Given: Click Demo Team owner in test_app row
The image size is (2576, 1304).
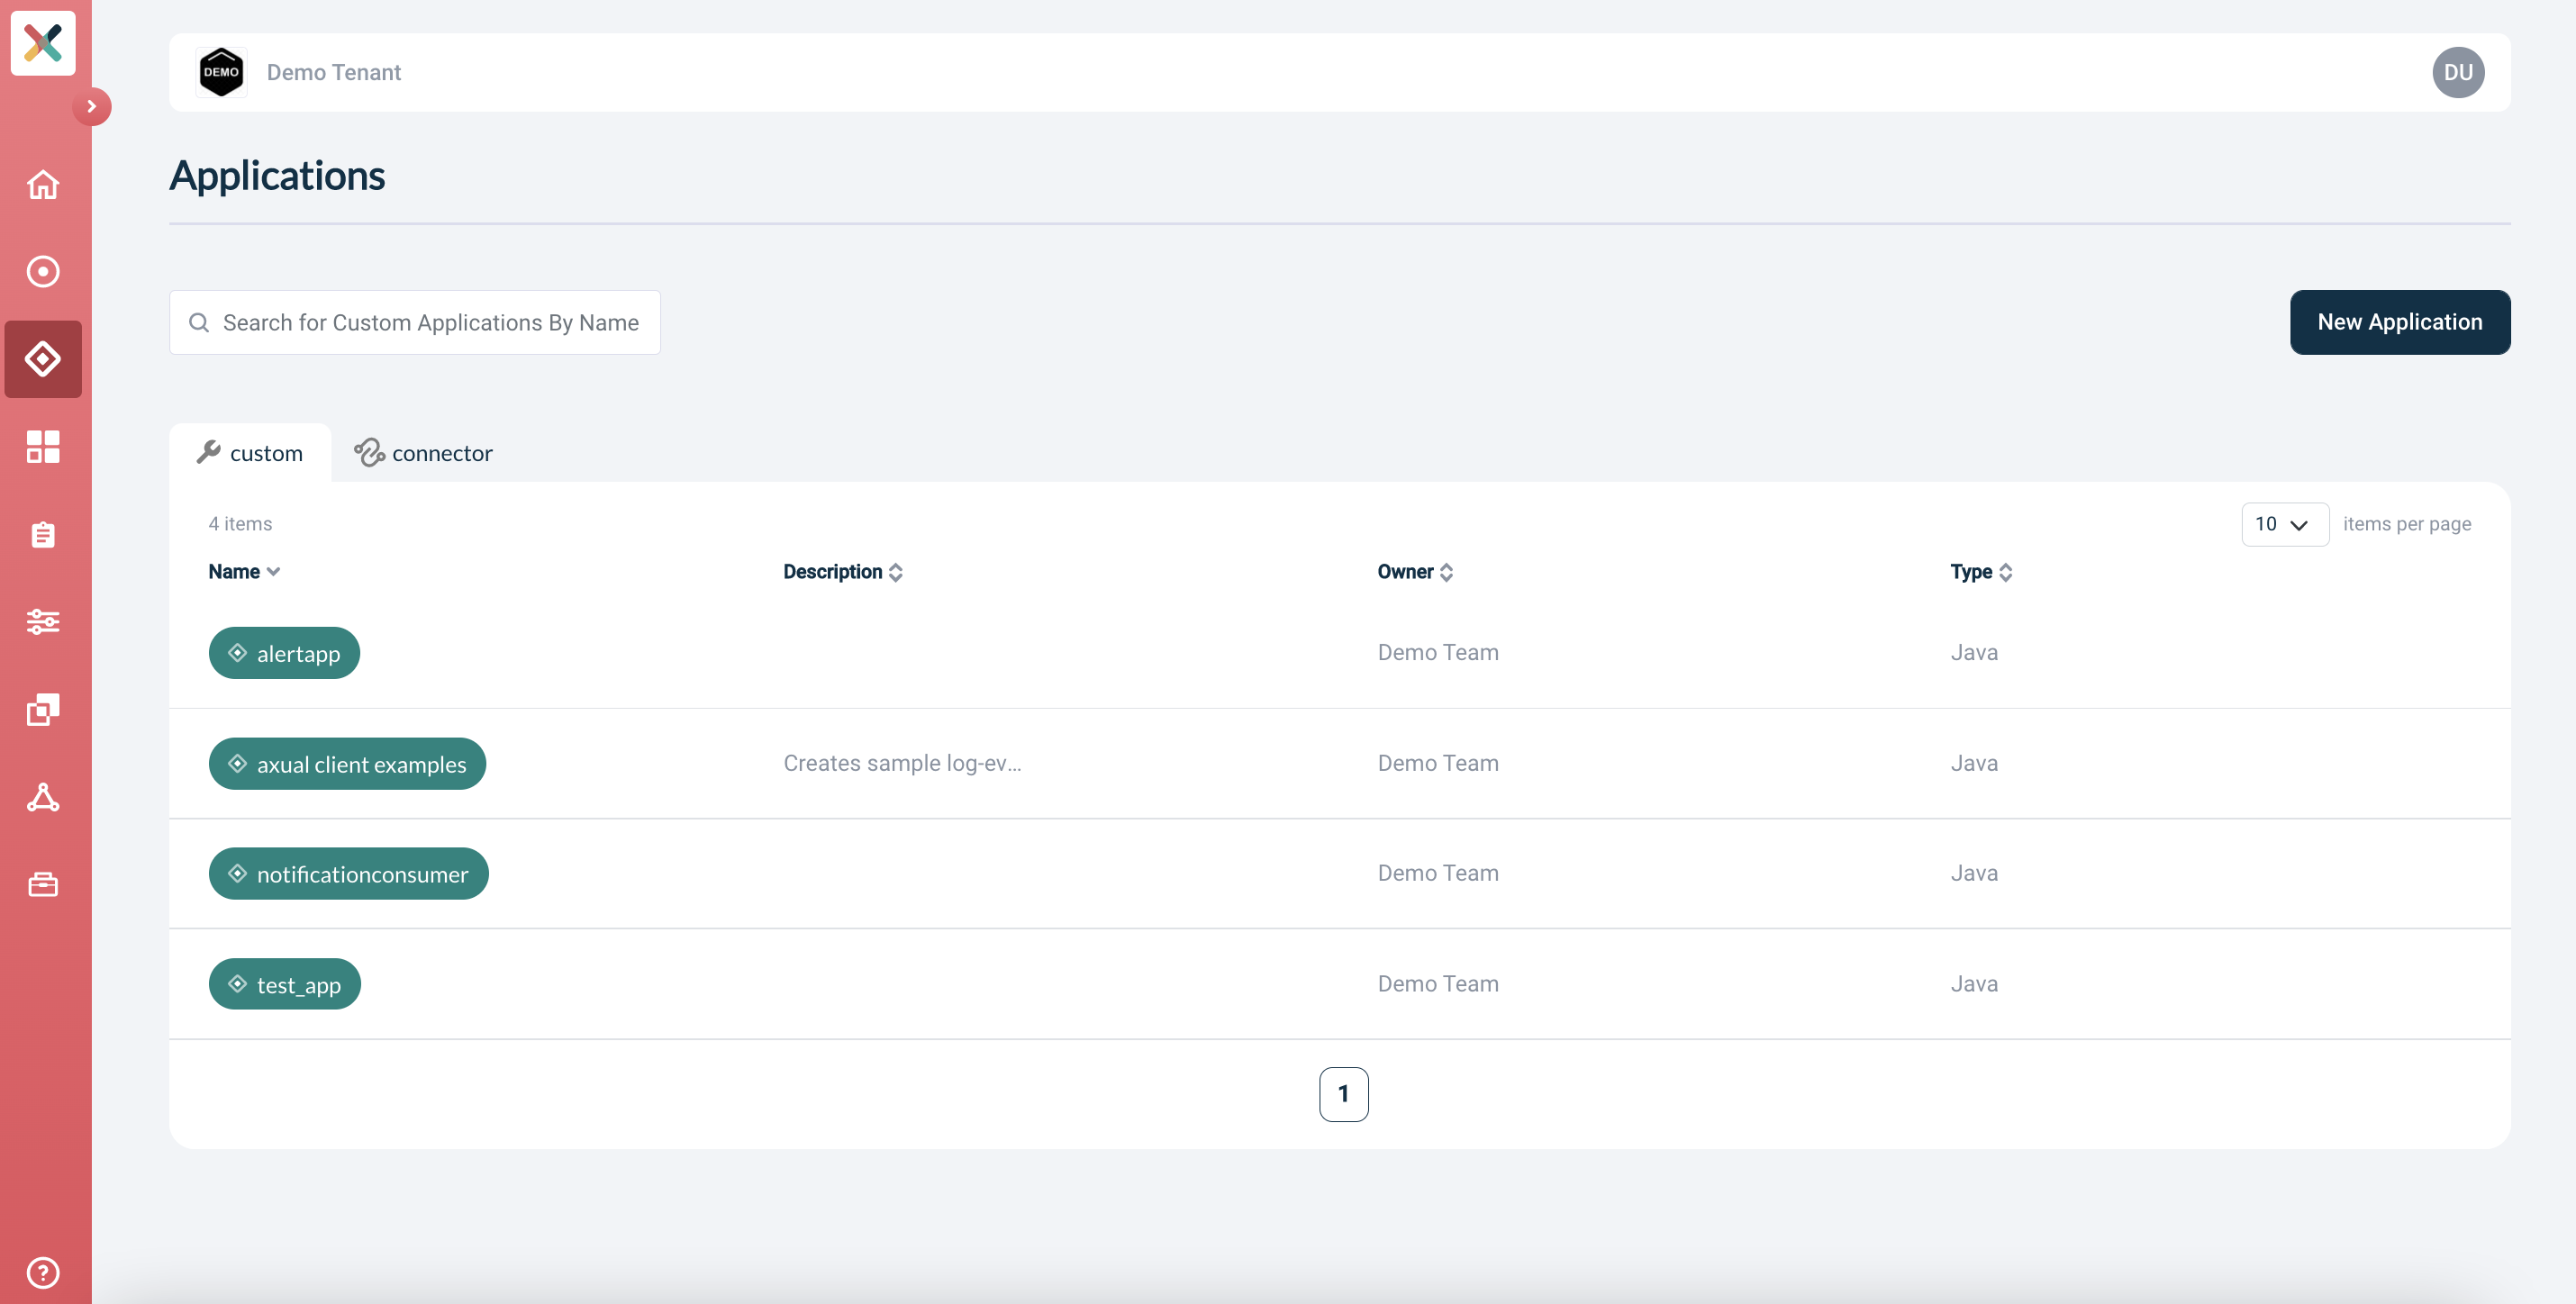Looking at the screenshot, I should [1438, 984].
